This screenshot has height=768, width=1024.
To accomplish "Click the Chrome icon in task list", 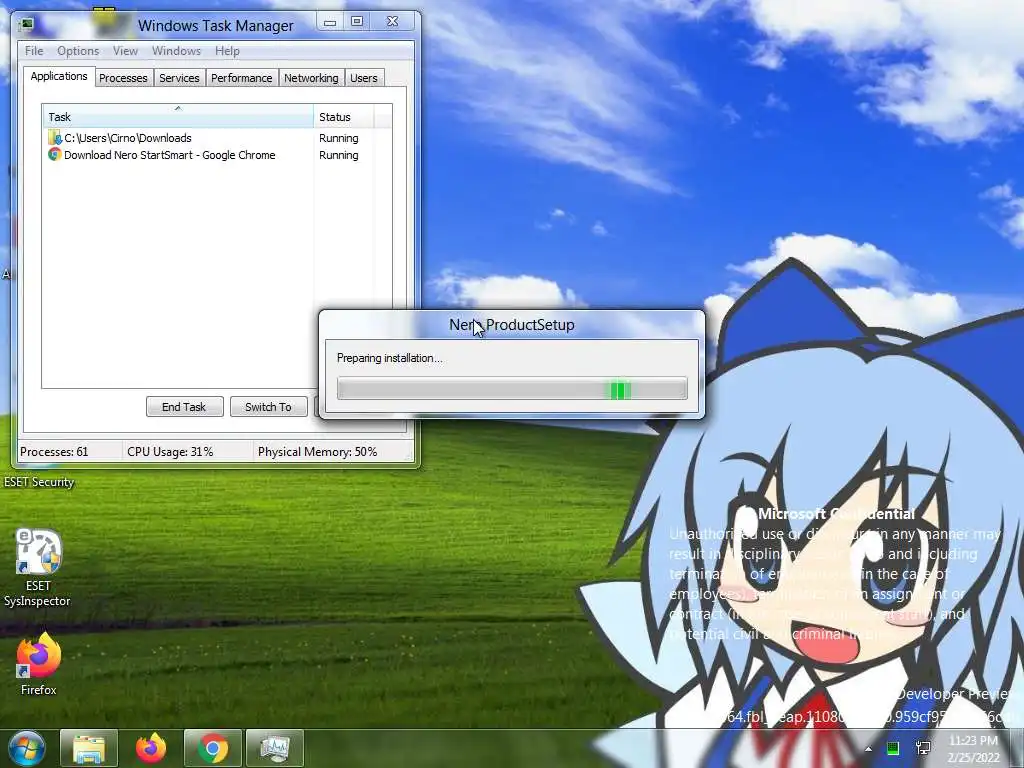I will pyautogui.click(x=55, y=155).
